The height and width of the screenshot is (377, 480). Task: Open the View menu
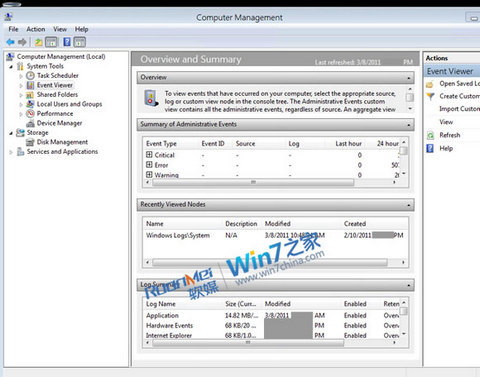coord(60,29)
